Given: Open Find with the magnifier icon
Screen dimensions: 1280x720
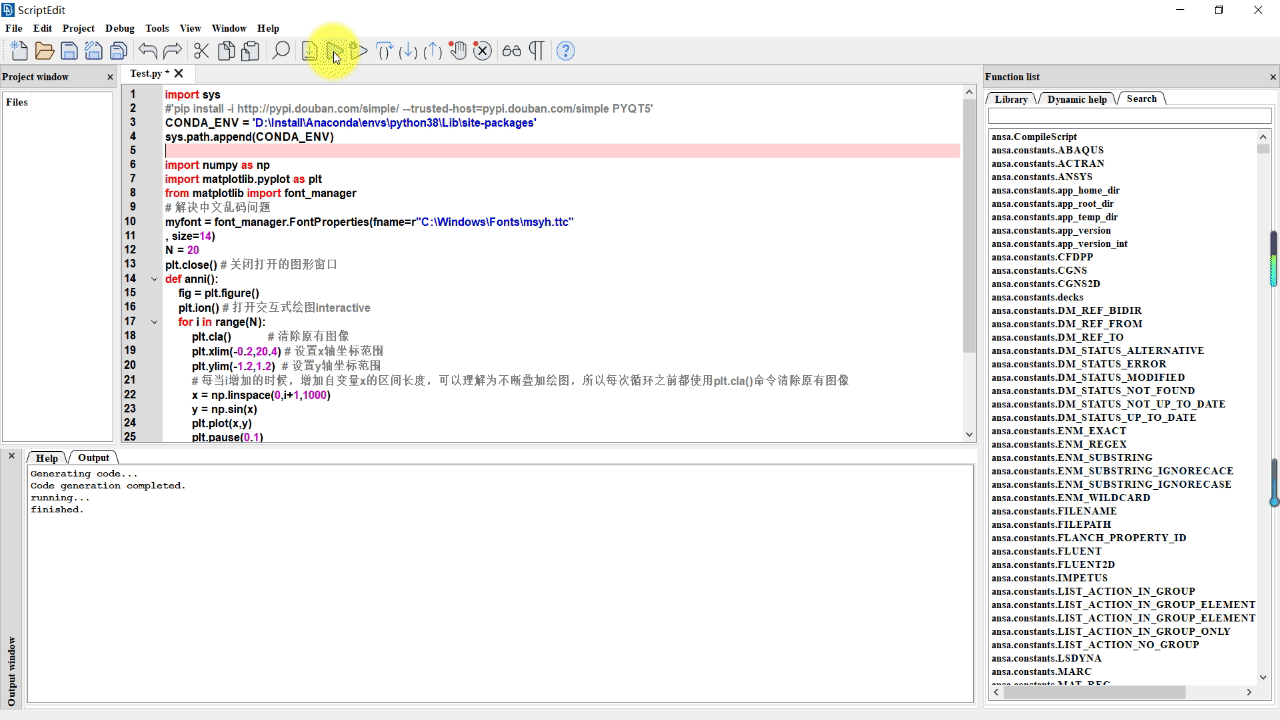Looking at the screenshot, I should [281, 51].
